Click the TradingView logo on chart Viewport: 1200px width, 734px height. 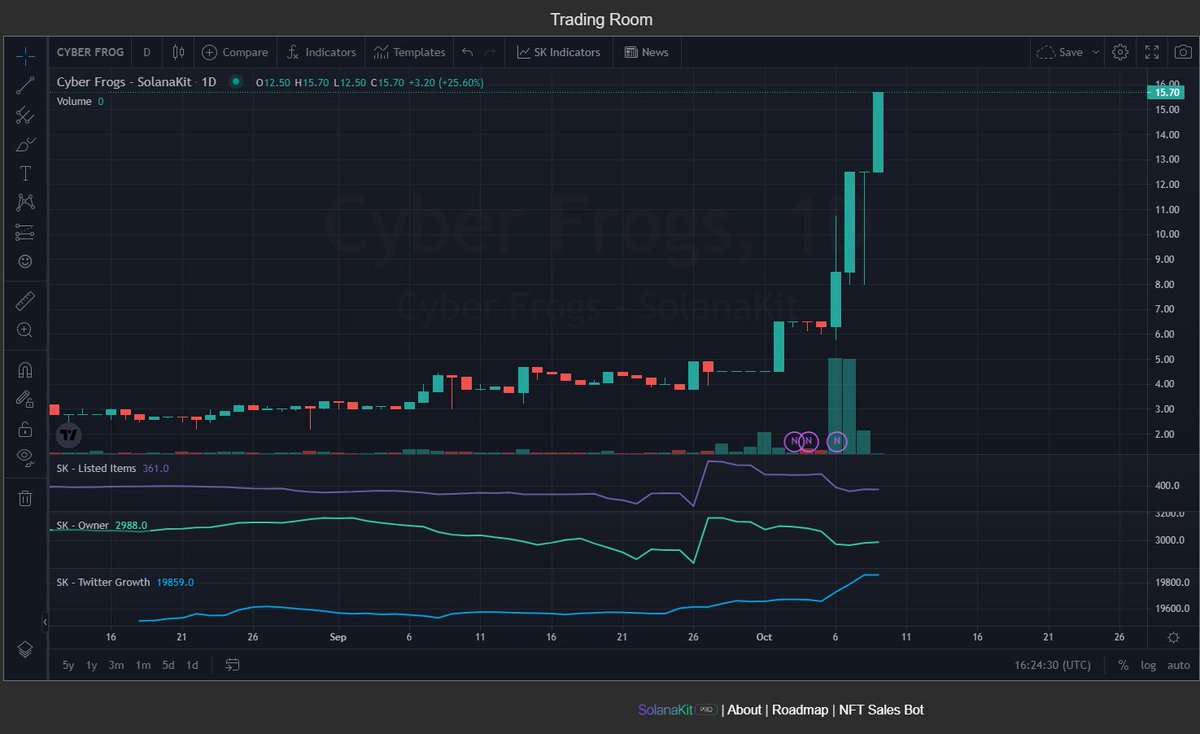[x=69, y=435]
